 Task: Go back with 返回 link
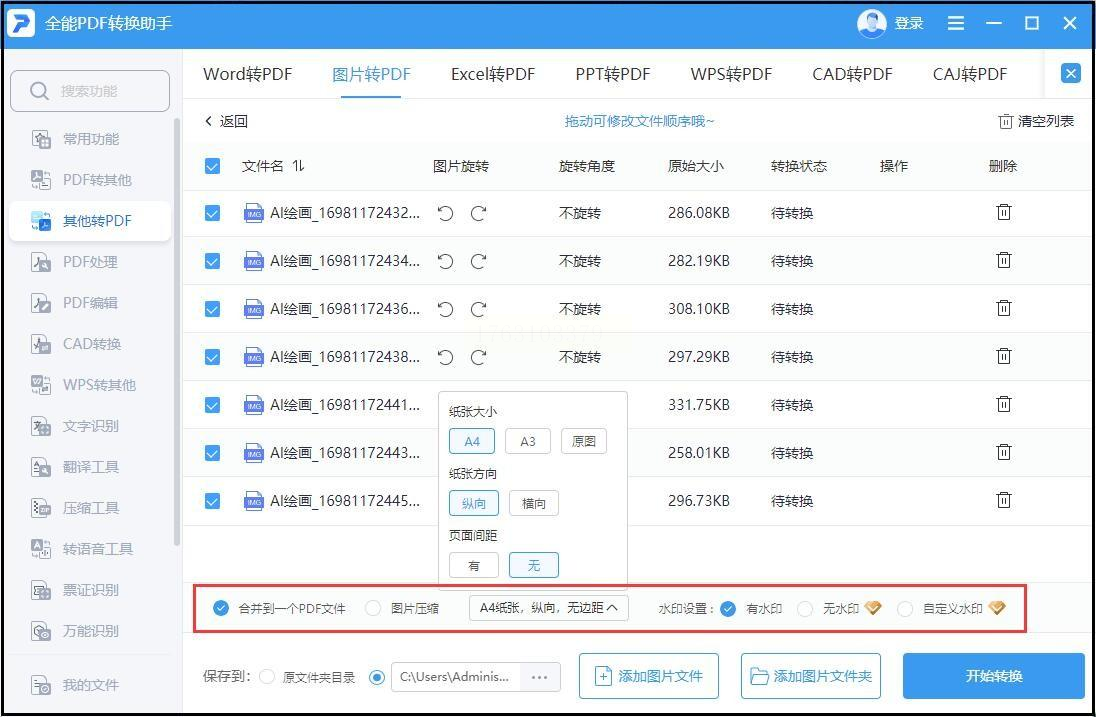pyautogui.click(x=226, y=122)
